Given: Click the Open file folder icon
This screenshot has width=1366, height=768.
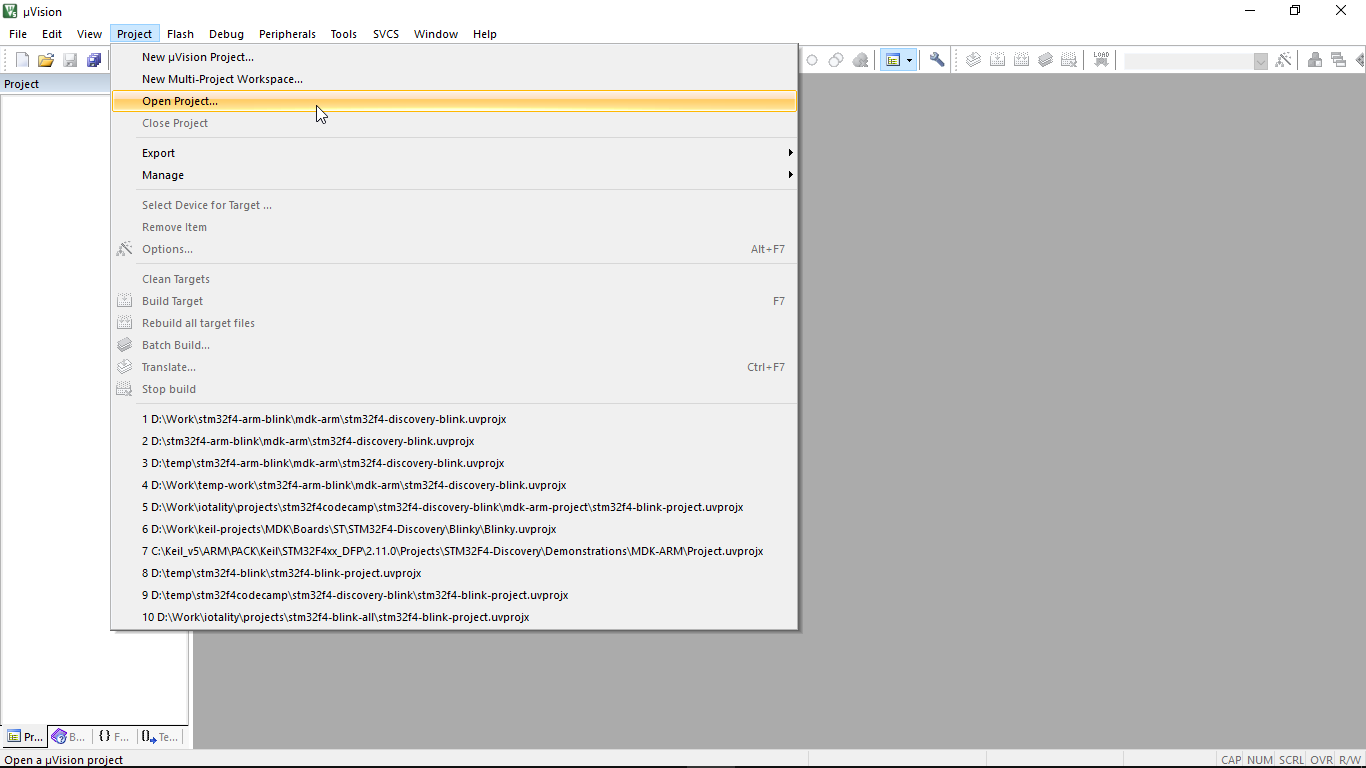Looking at the screenshot, I should click(x=46, y=60).
